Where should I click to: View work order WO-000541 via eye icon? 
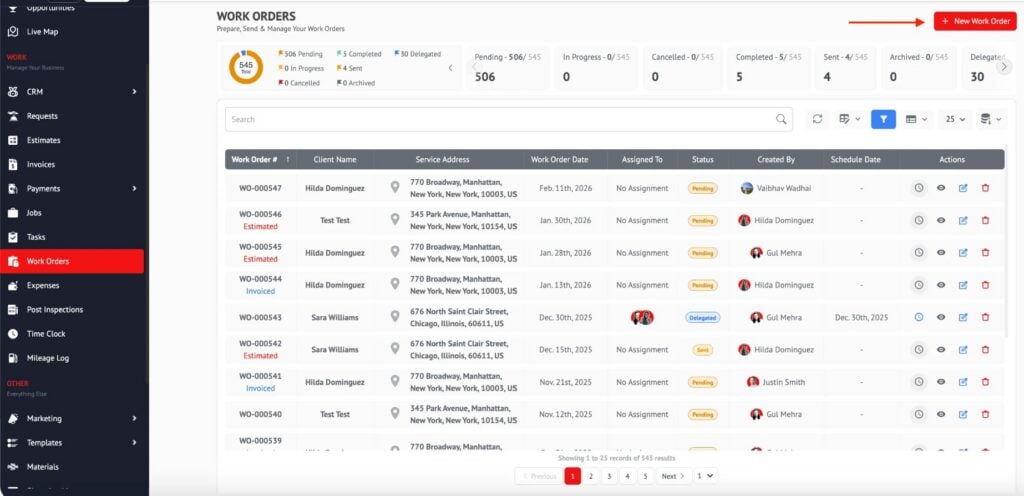[941, 382]
